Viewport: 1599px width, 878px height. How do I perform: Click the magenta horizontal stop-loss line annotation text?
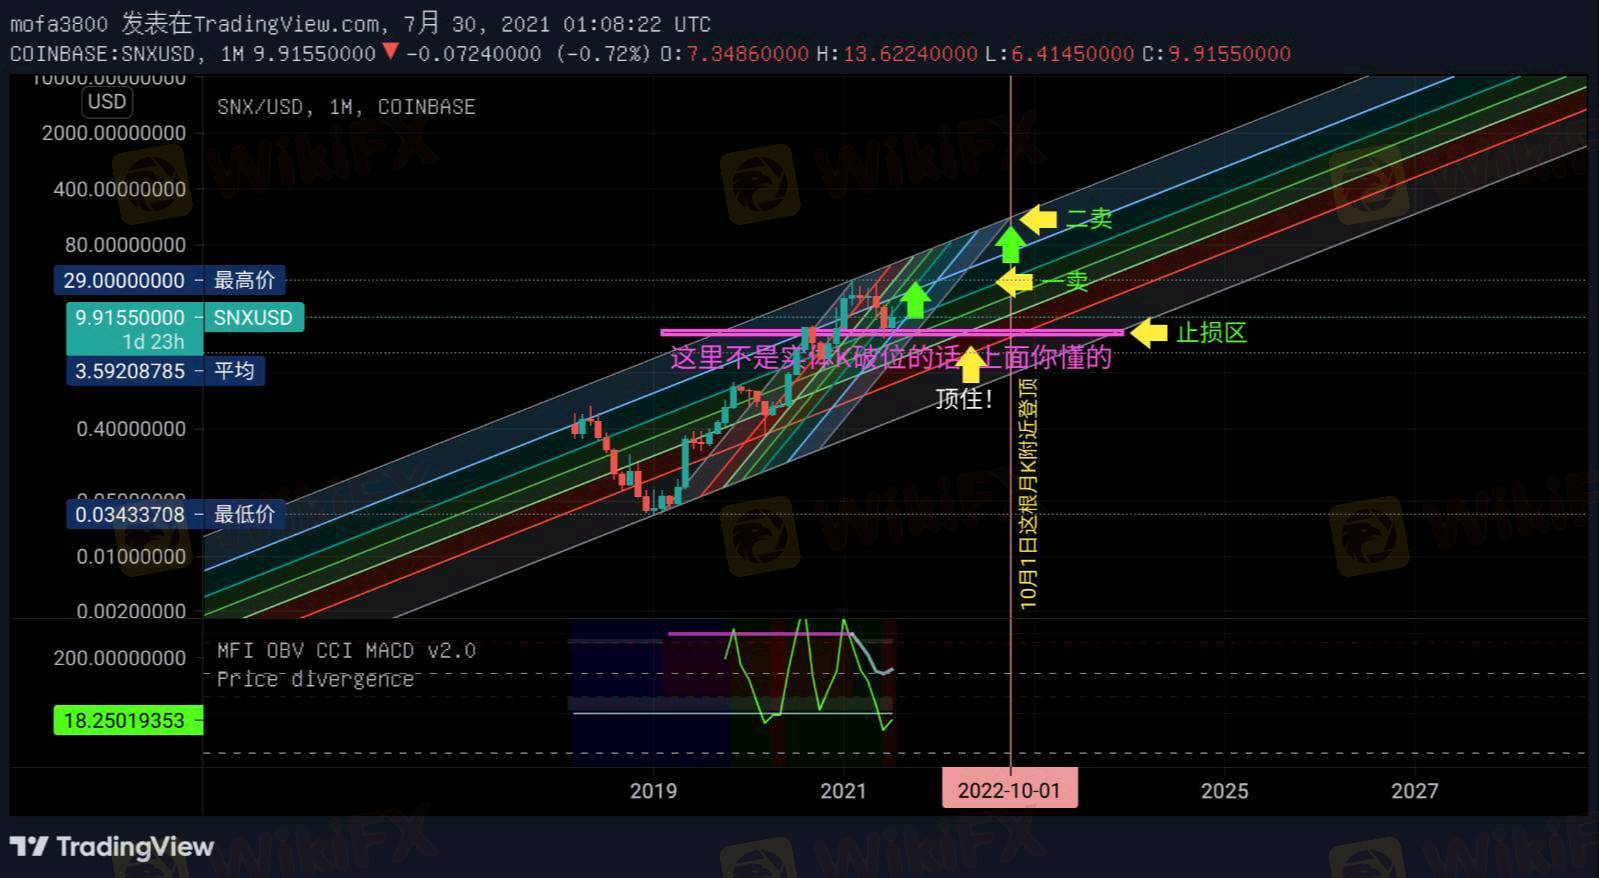(x=890, y=357)
